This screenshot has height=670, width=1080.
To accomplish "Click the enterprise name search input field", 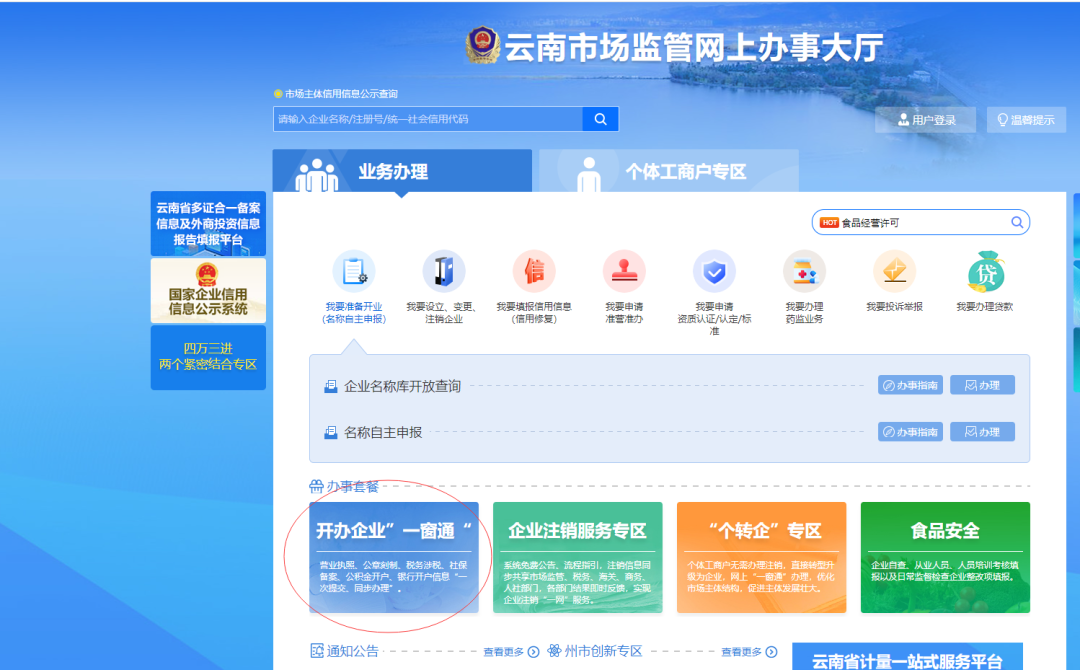I will click(x=428, y=119).
